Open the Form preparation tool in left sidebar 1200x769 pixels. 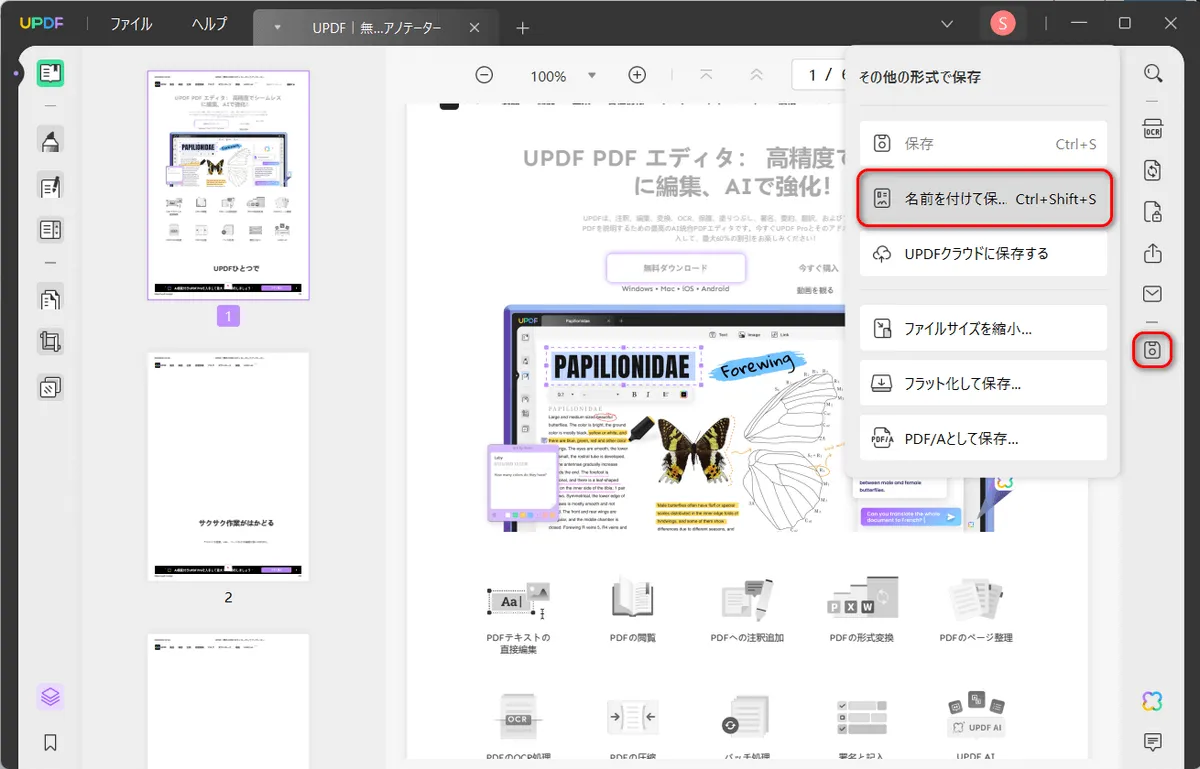(51, 230)
